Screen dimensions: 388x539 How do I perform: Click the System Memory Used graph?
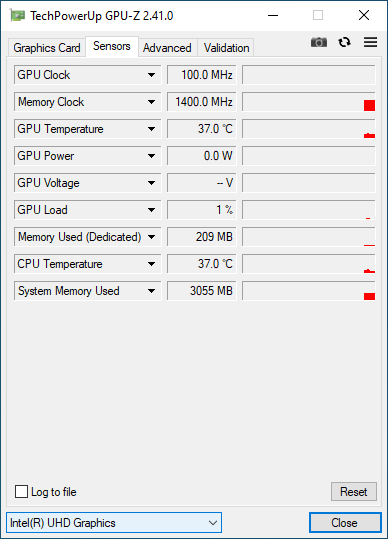coord(309,291)
